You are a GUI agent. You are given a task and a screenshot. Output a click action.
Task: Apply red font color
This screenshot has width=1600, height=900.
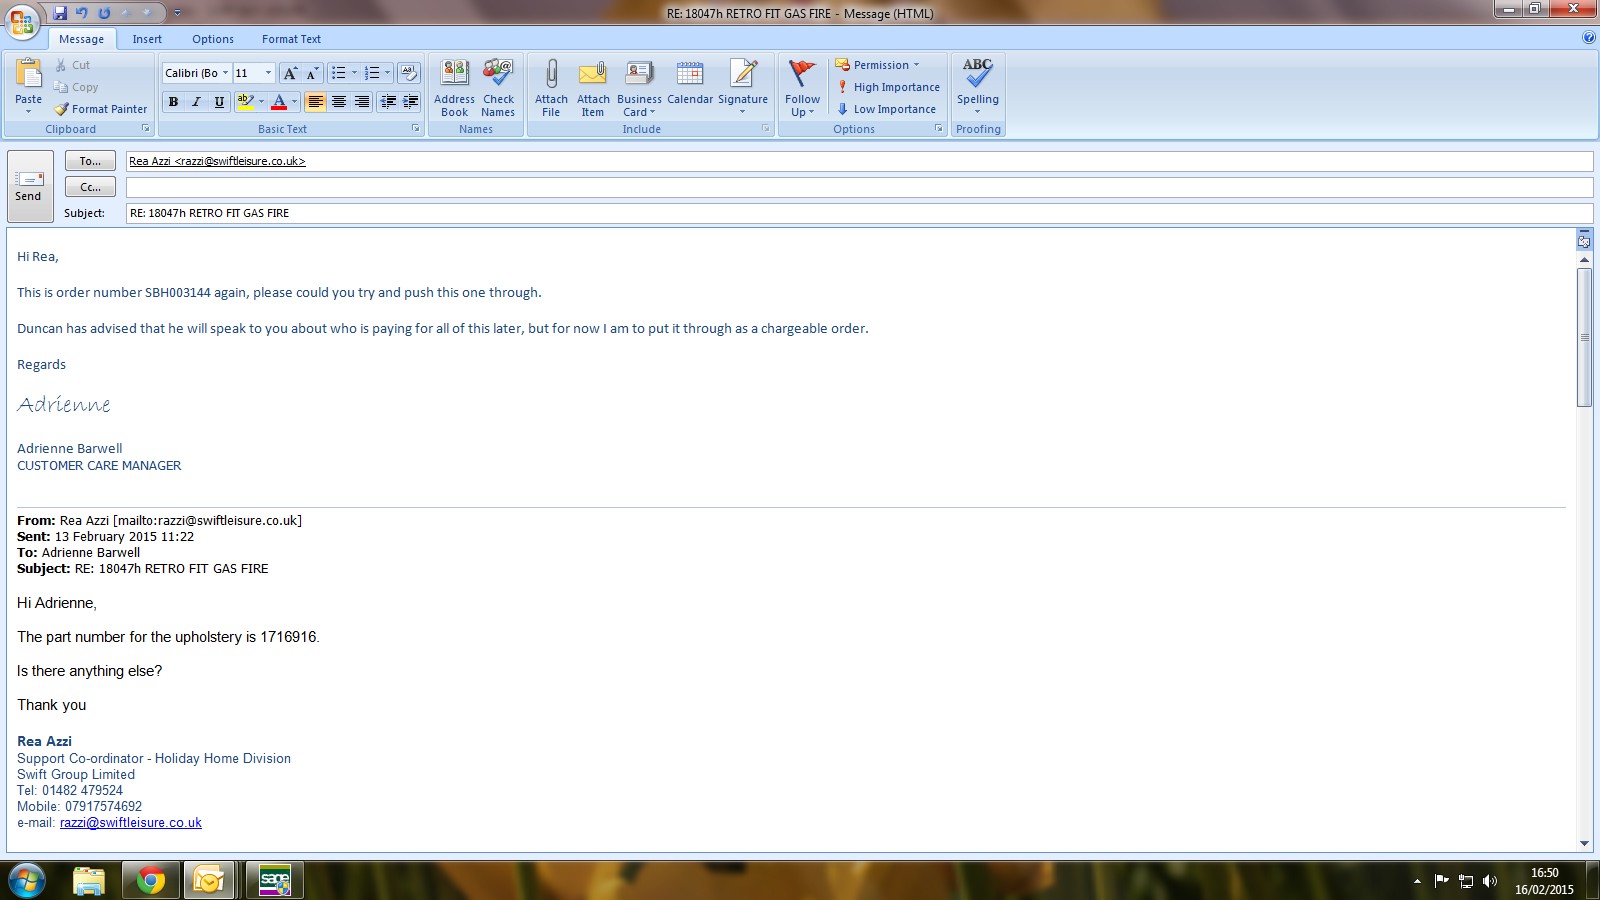point(279,102)
